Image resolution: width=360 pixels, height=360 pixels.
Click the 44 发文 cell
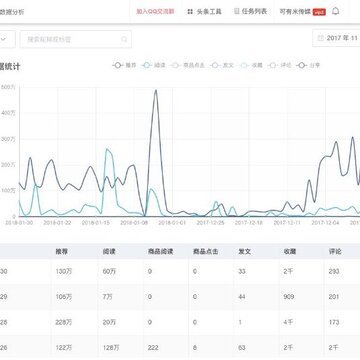pos(242,297)
